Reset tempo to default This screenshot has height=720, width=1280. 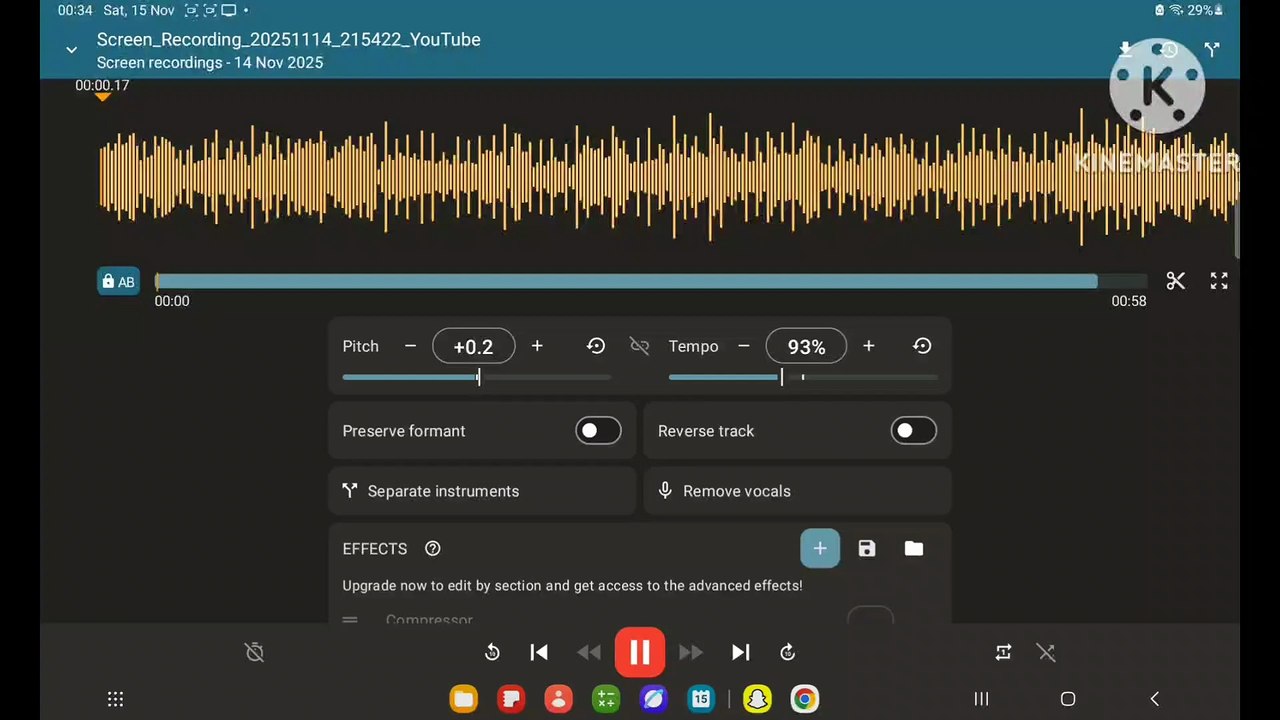point(922,346)
